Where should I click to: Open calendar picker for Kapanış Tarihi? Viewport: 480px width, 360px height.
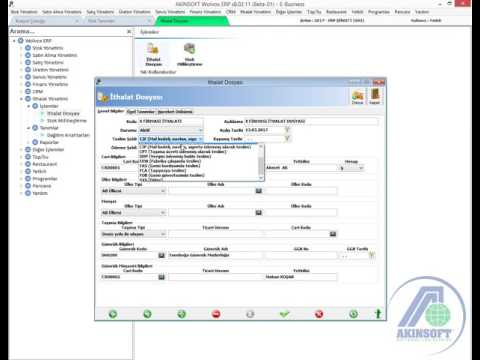pos(287,139)
